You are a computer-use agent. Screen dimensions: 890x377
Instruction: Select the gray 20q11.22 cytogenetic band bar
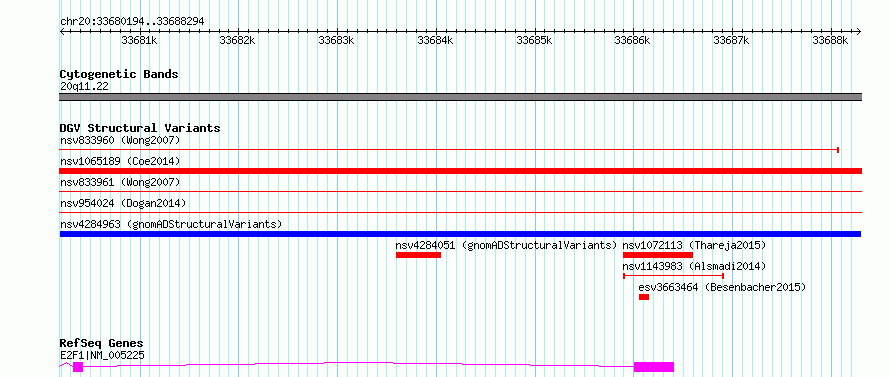(x=461, y=97)
